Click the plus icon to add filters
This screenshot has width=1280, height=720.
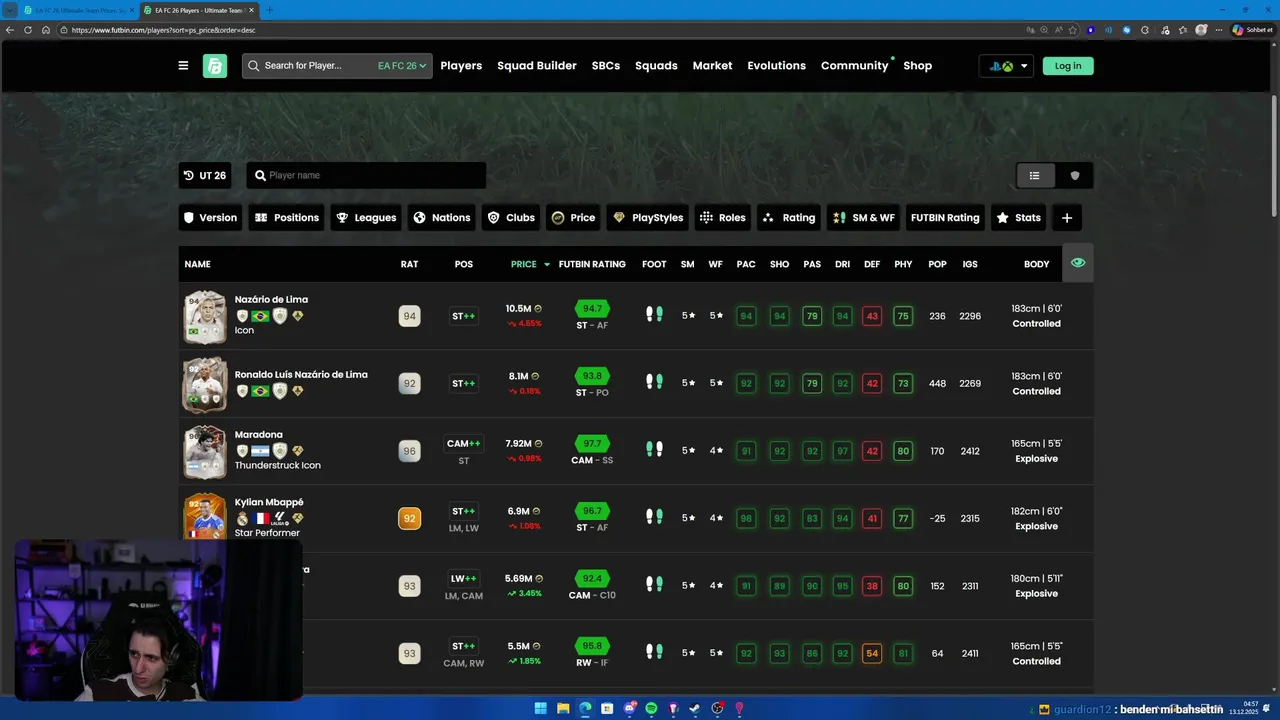1067,217
